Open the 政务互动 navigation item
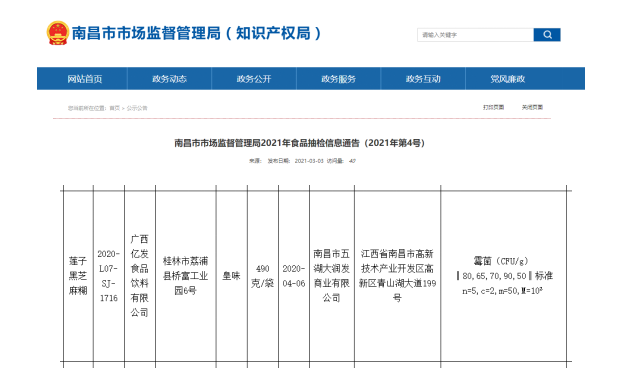 pos(423,79)
